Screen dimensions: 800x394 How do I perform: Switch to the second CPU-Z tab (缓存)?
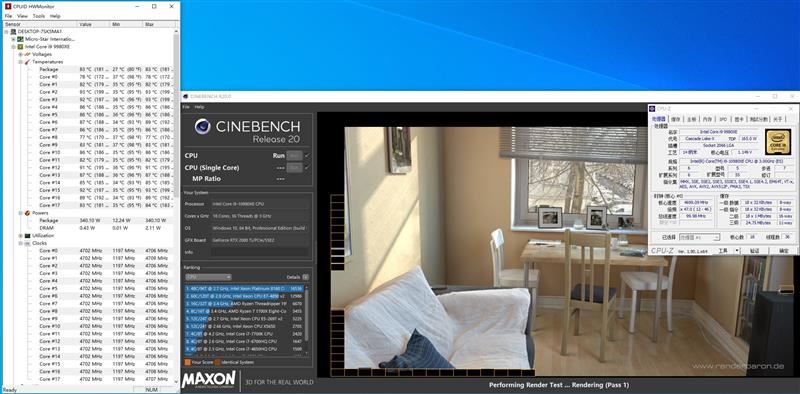coord(676,119)
